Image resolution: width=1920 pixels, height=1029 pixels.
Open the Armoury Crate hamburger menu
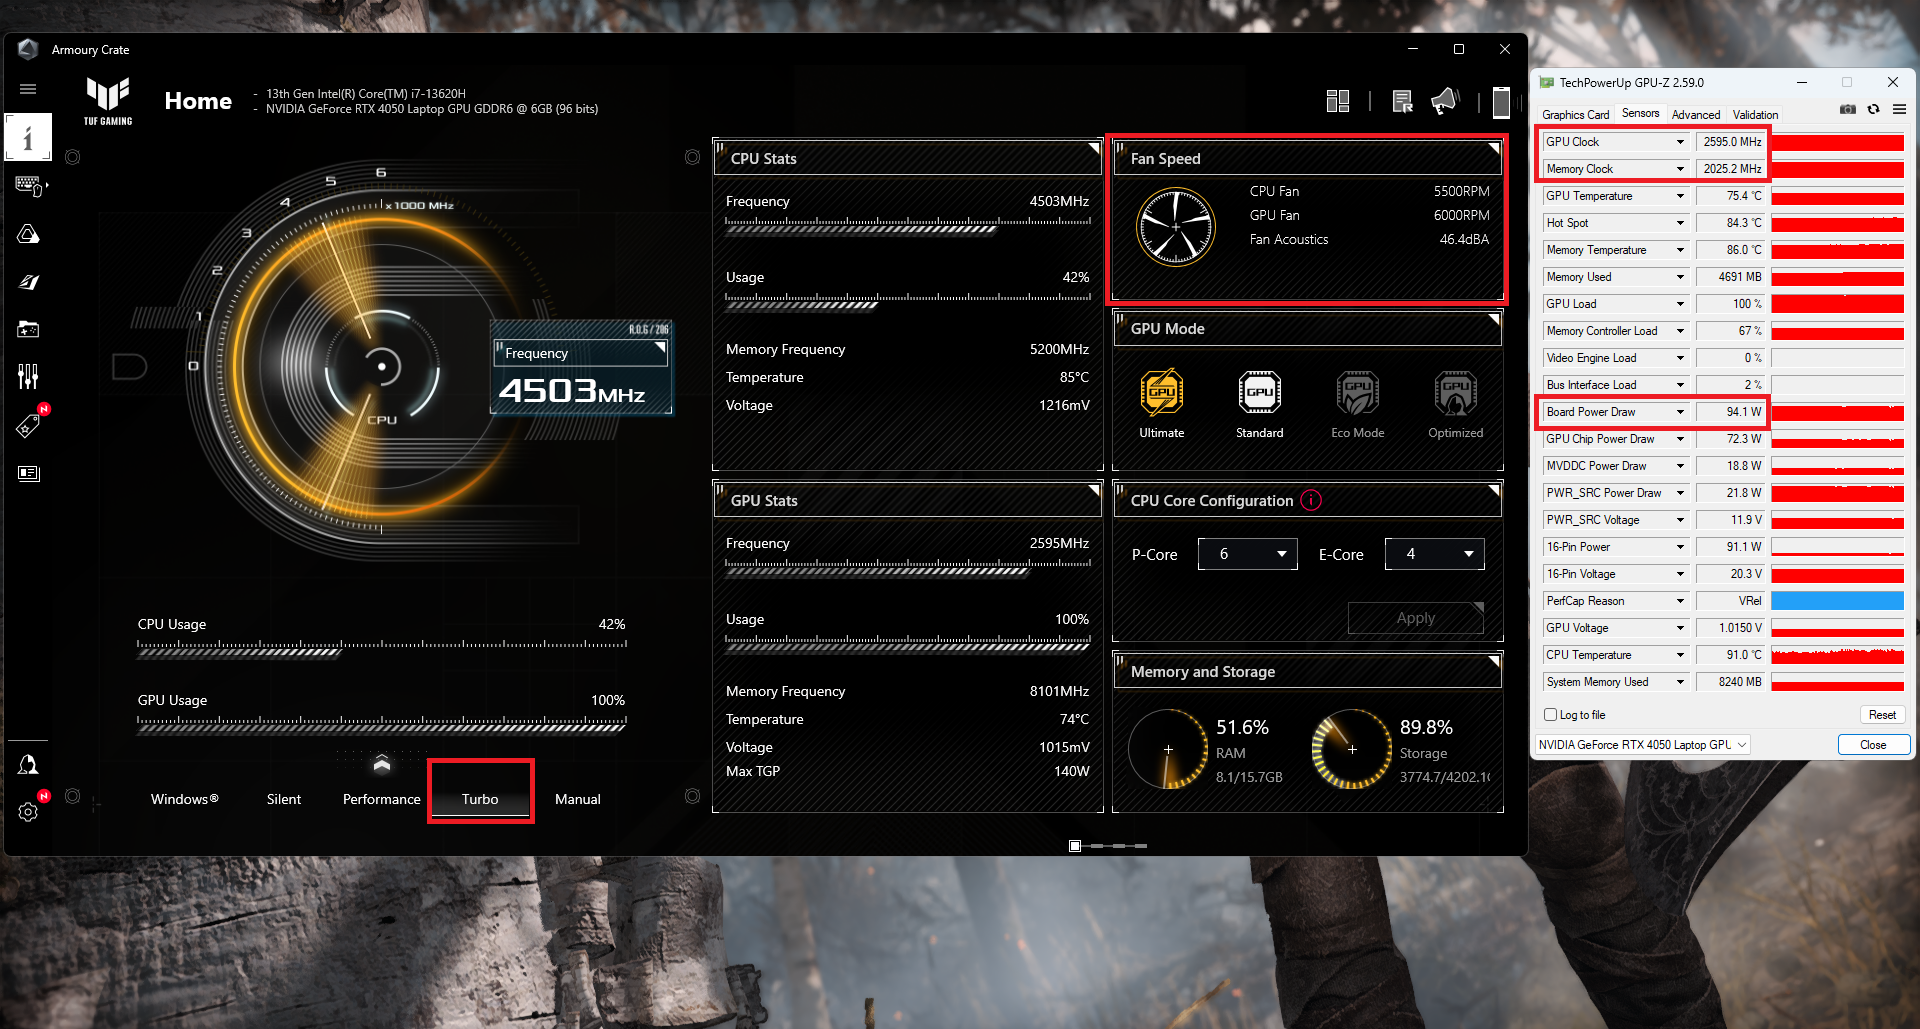click(28, 89)
